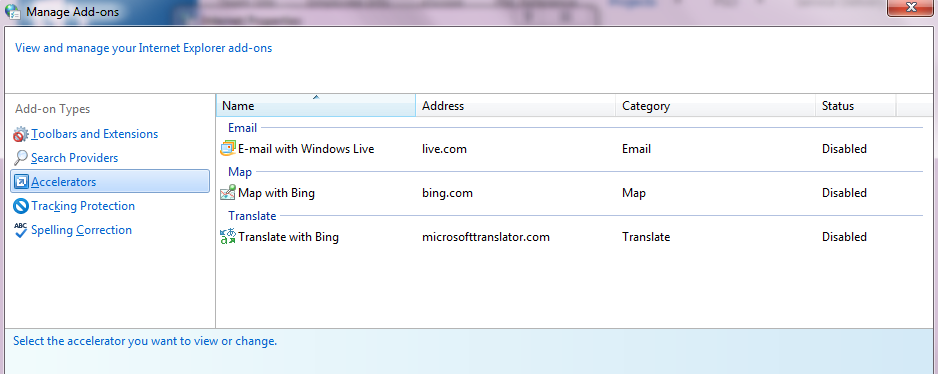Click Map category cell in Bing row

[634, 193]
